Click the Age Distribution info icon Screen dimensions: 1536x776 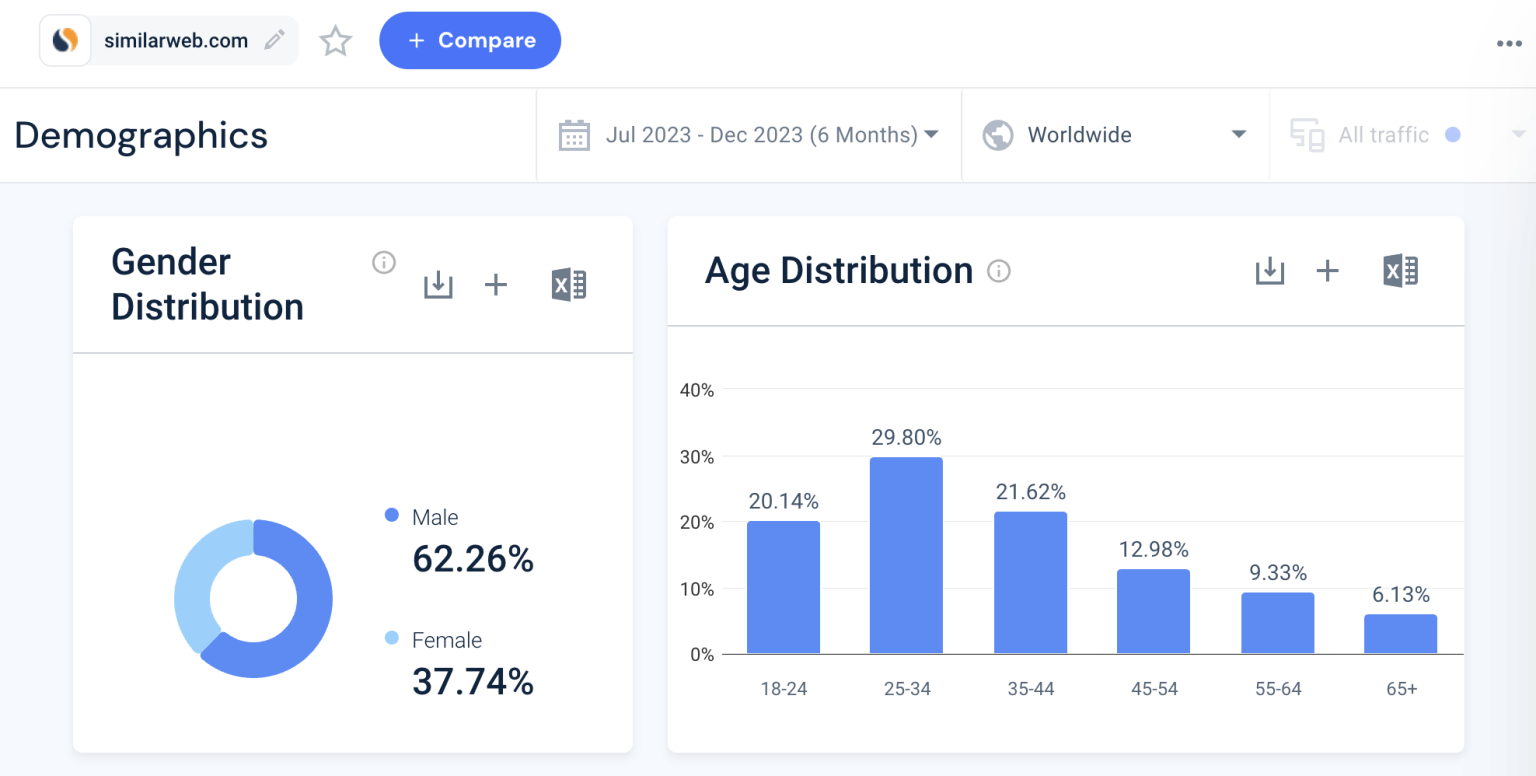pos(998,270)
